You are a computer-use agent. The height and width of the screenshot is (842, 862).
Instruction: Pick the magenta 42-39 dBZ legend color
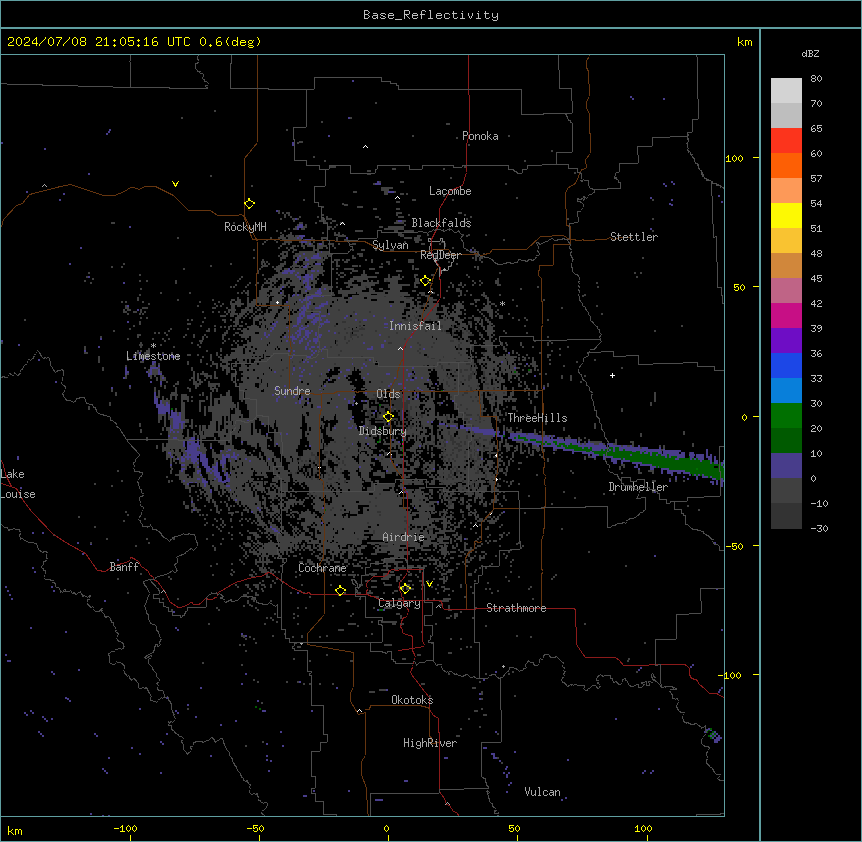[x=786, y=316]
